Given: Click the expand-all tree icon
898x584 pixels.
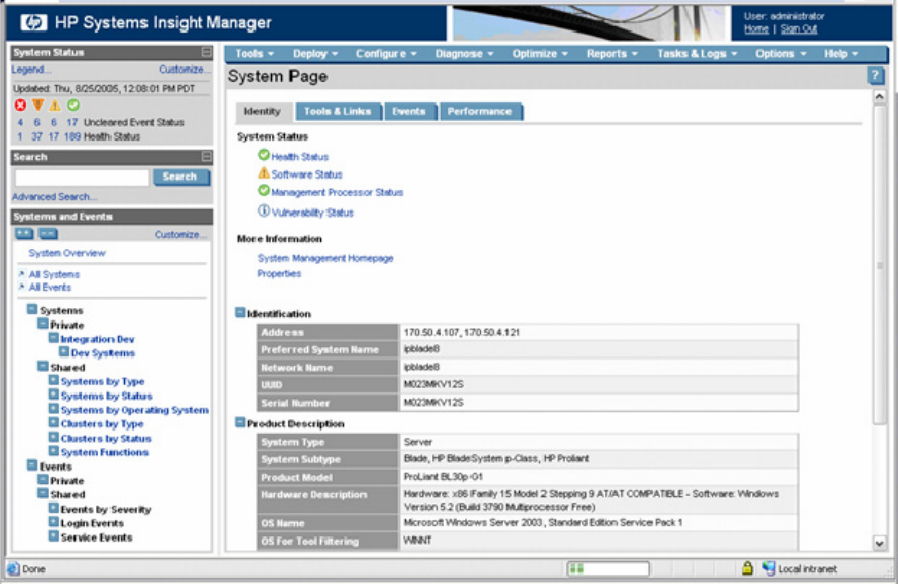Looking at the screenshot, I should click(23, 234).
